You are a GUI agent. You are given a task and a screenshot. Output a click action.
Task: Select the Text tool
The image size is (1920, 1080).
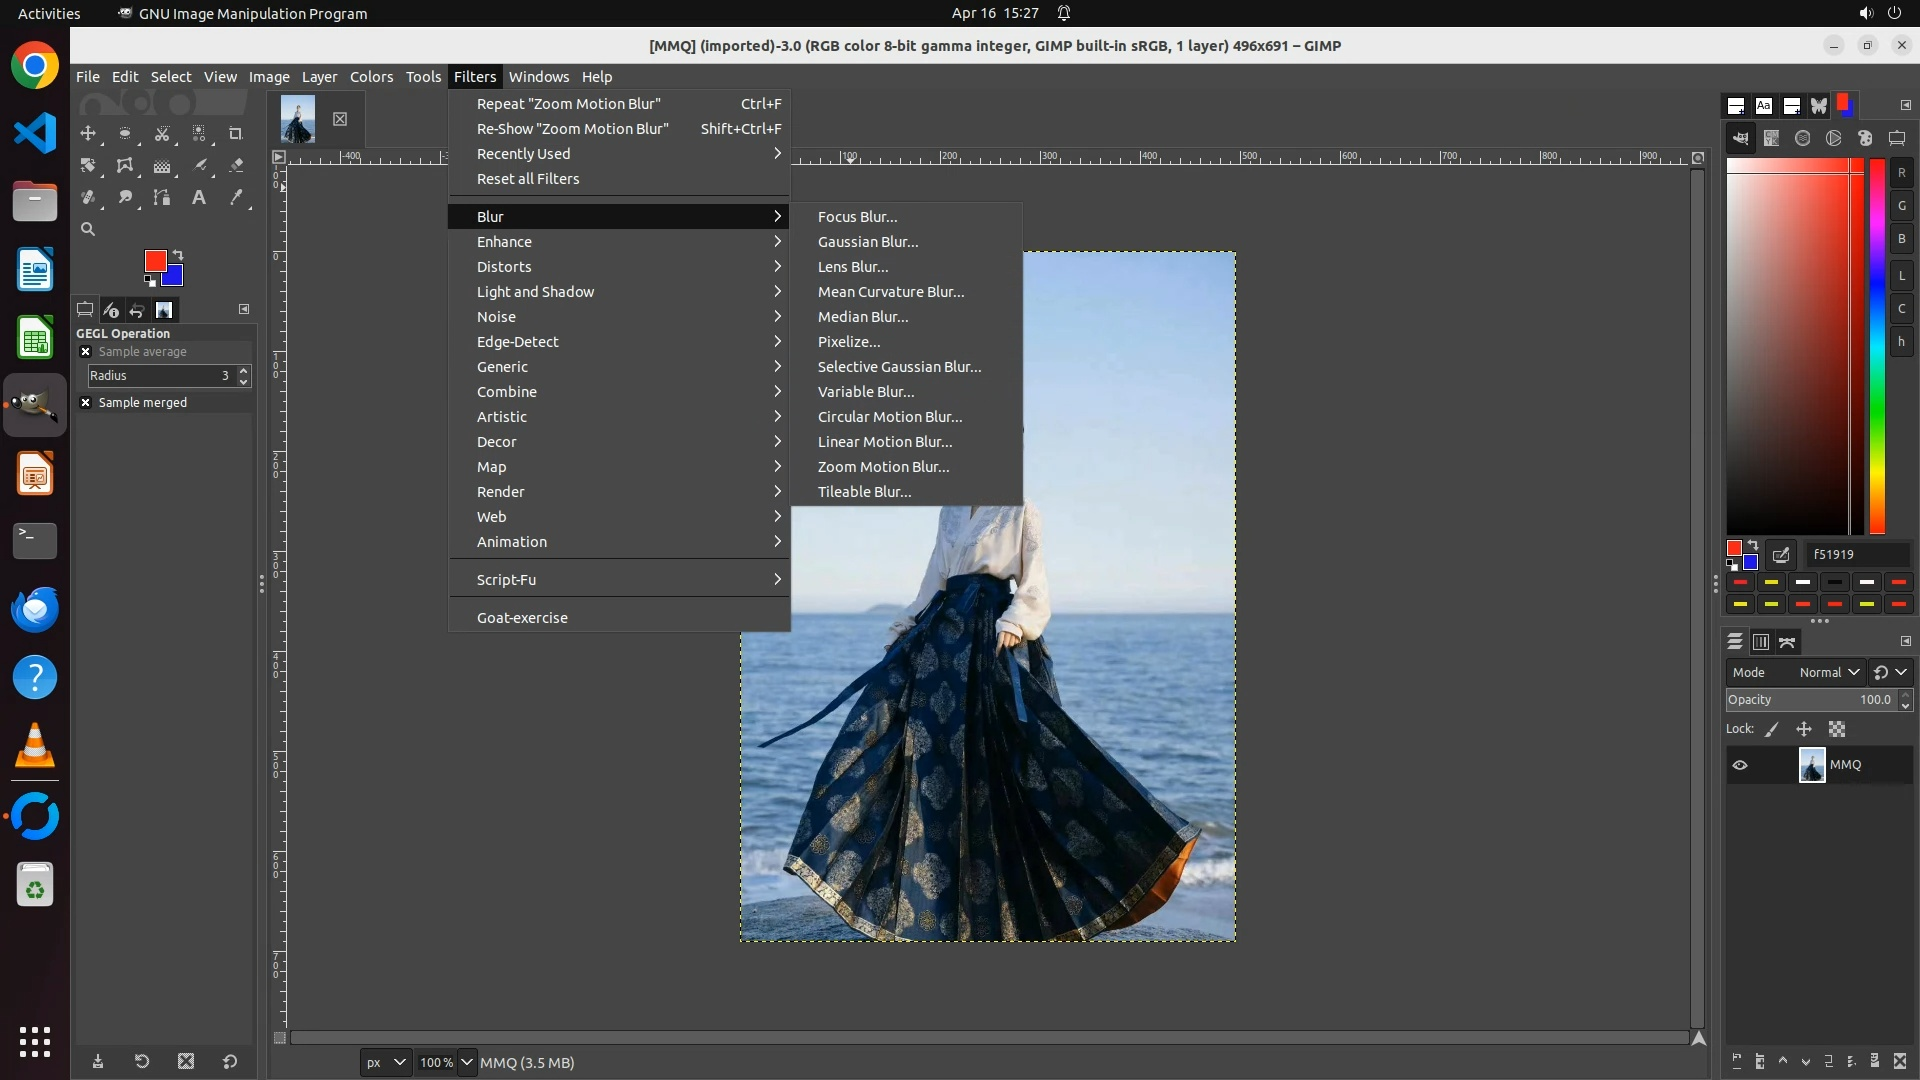[x=199, y=198]
